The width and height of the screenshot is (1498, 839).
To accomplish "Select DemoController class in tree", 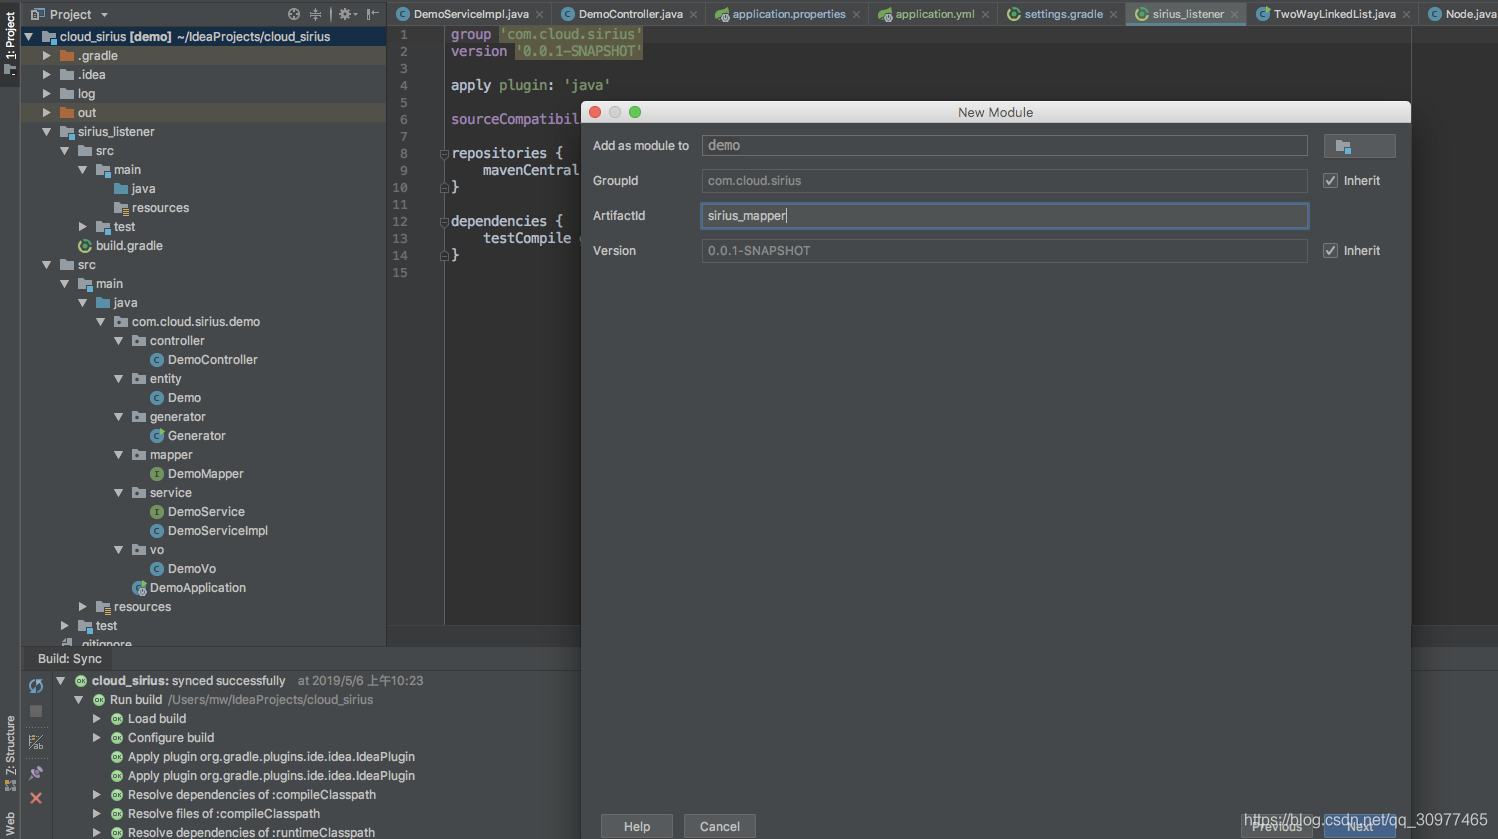I will [x=212, y=360].
